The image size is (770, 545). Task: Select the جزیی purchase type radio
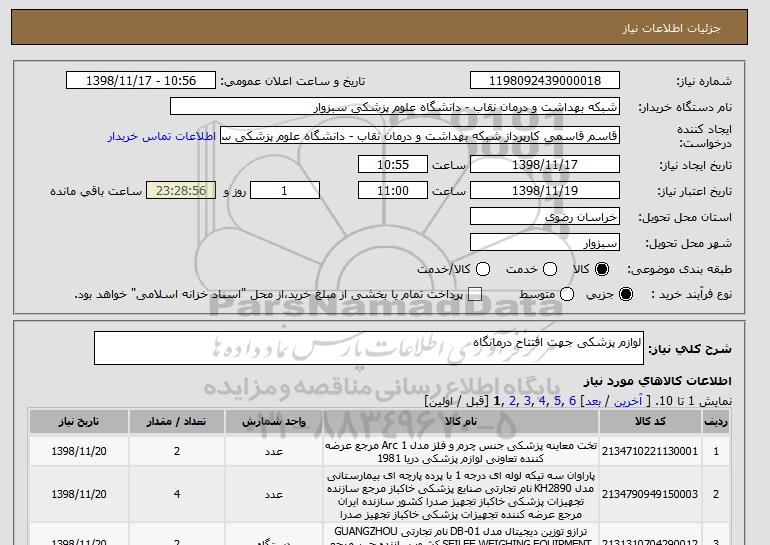[x=626, y=294]
